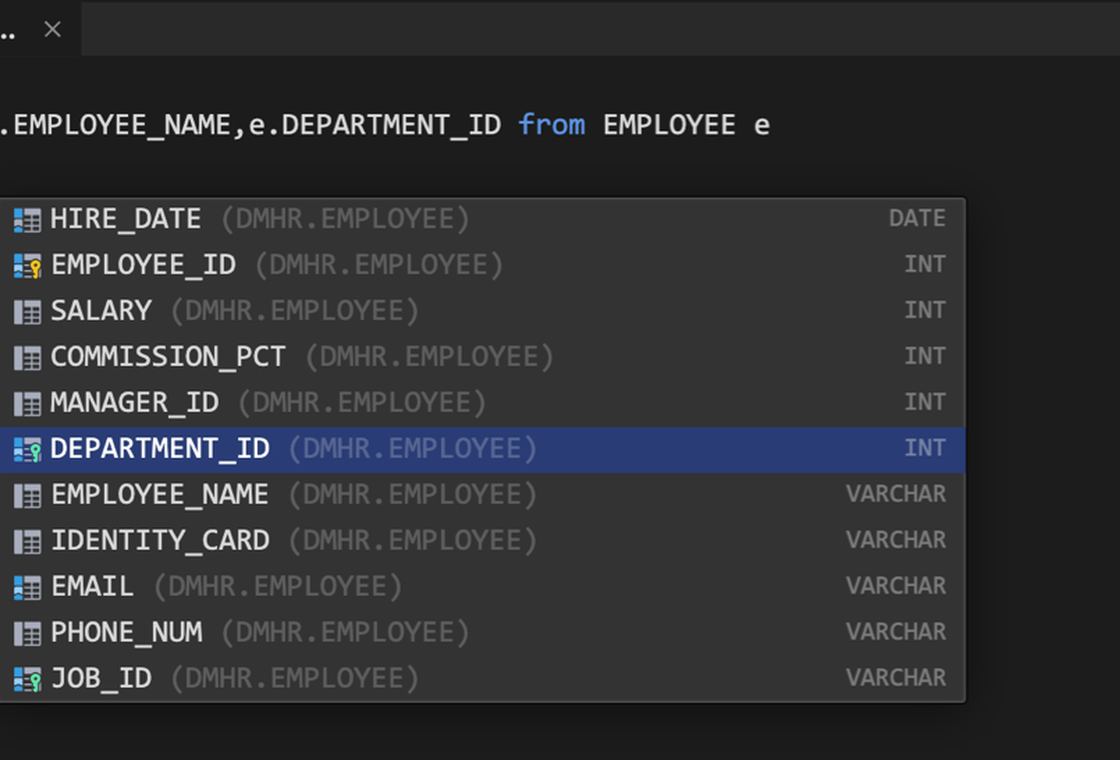Viewport: 1120px width, 760px height.
Task: Place cursor on EMPLOYEE table name in query
Action: pos(669,126)
